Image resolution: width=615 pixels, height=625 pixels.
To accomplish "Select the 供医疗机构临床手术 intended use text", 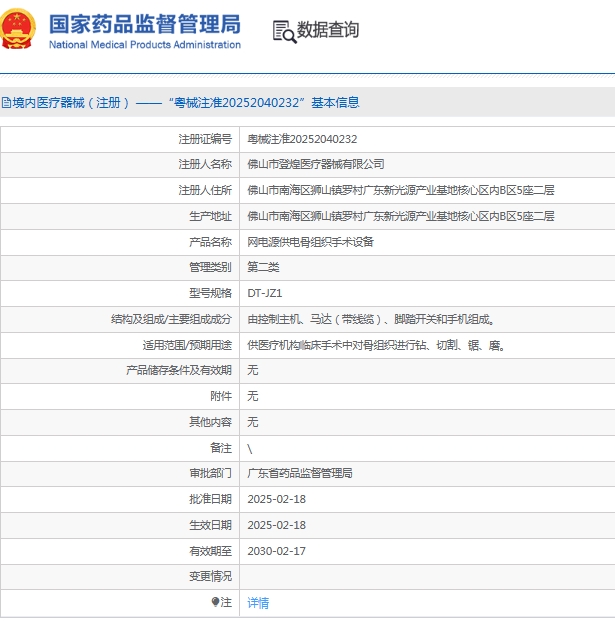I will (376, 345).
